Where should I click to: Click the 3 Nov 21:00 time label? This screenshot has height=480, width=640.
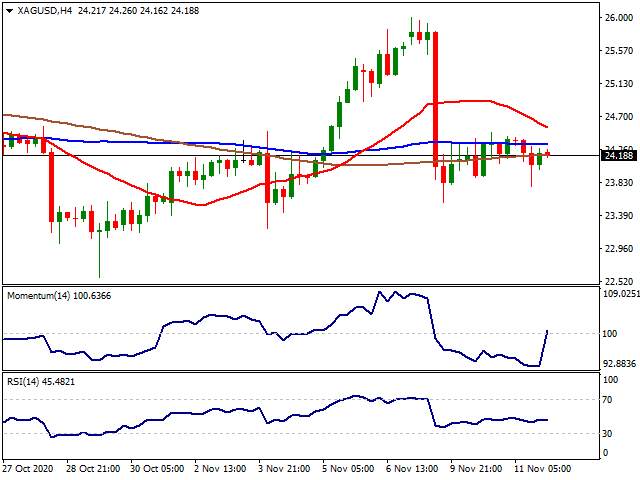284,468
